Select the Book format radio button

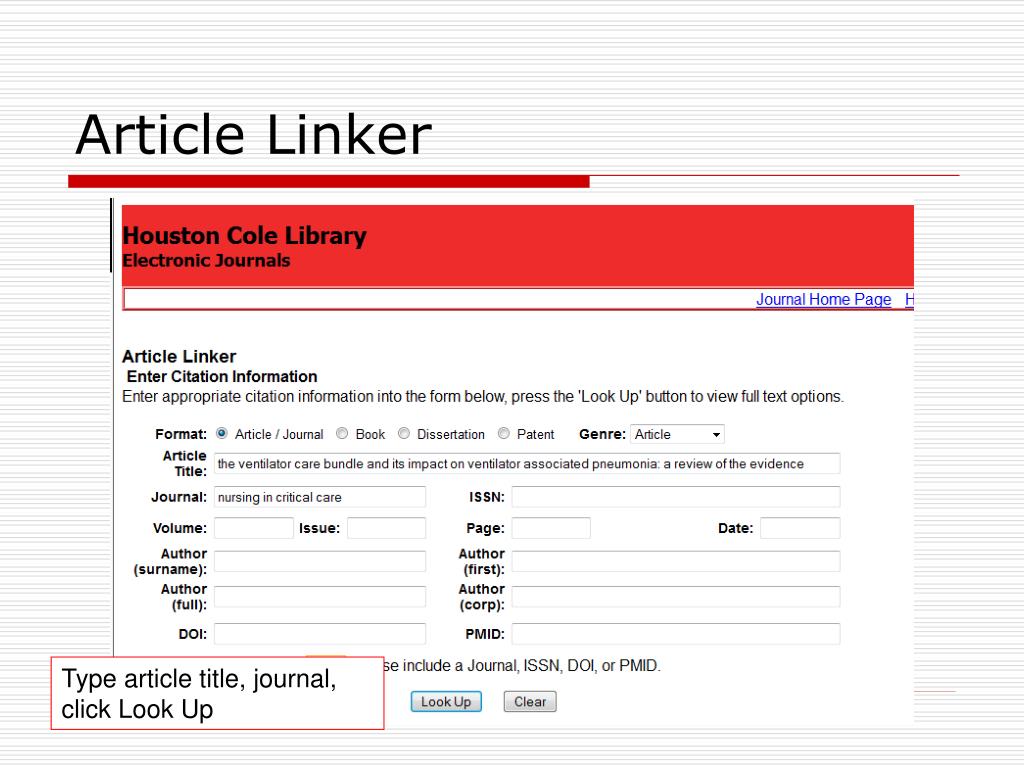[342, 434]
